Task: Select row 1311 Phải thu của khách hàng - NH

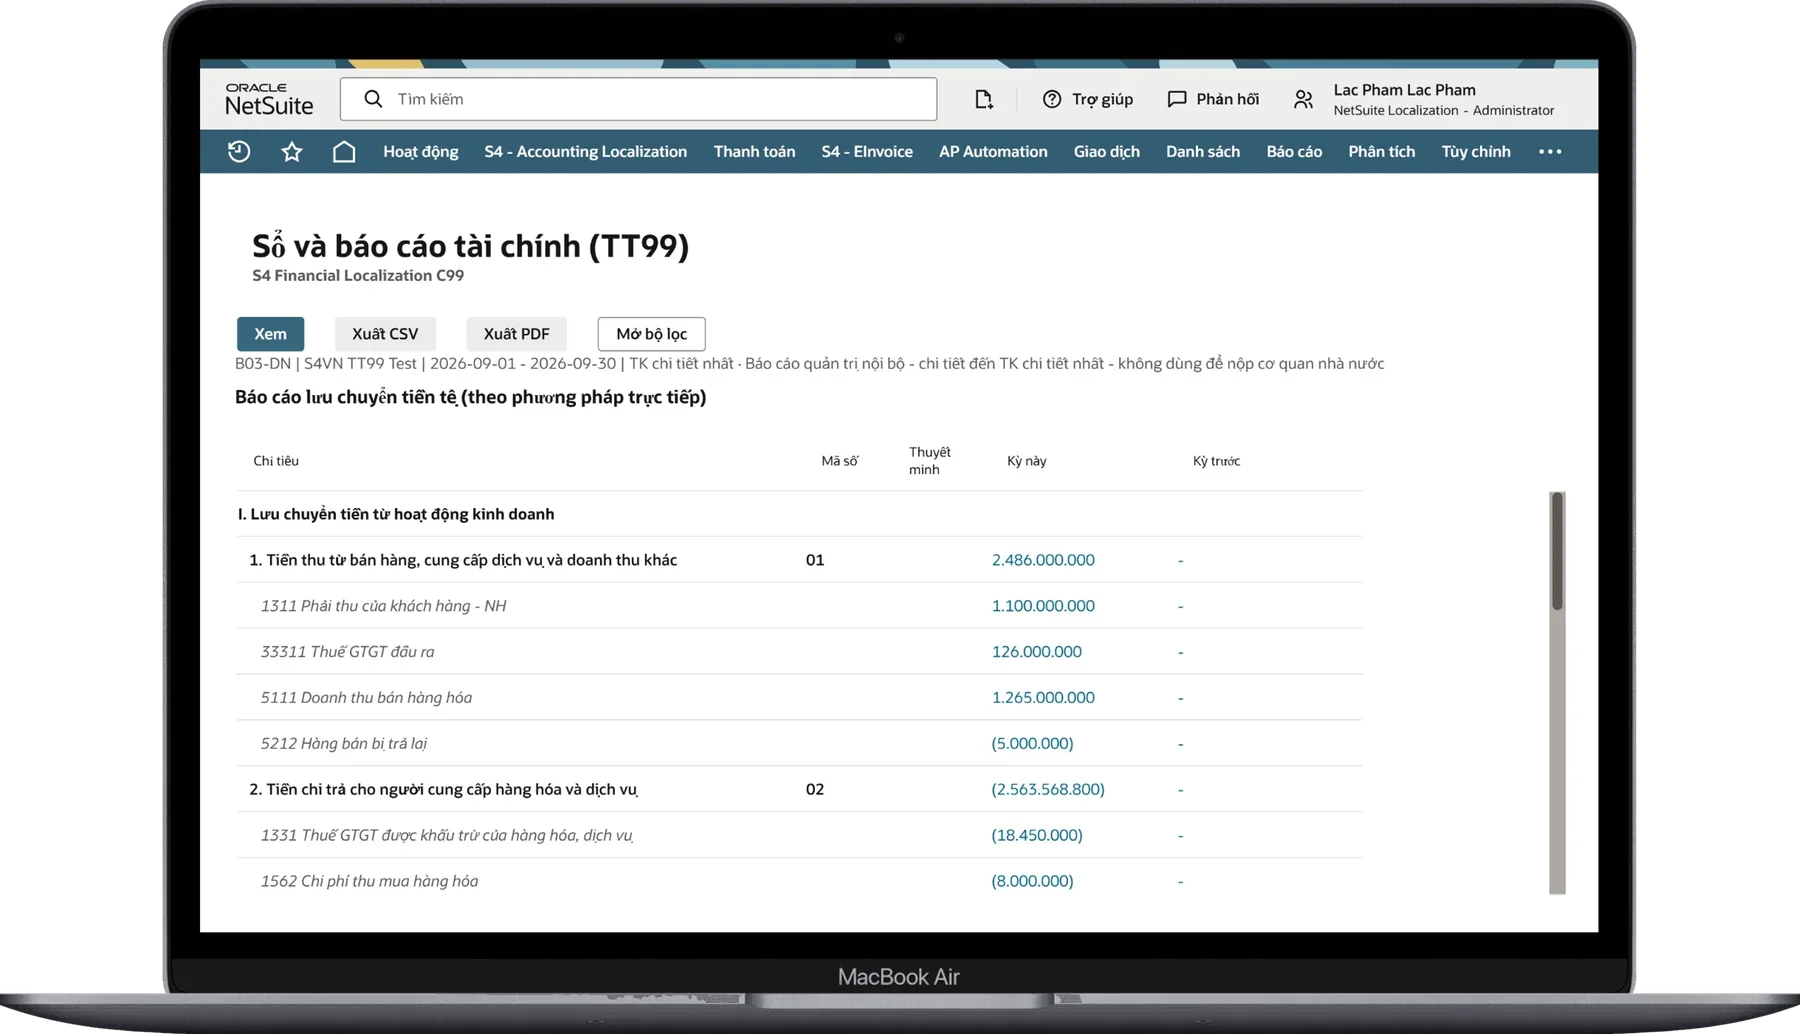Action: click(x=799, y=606)
